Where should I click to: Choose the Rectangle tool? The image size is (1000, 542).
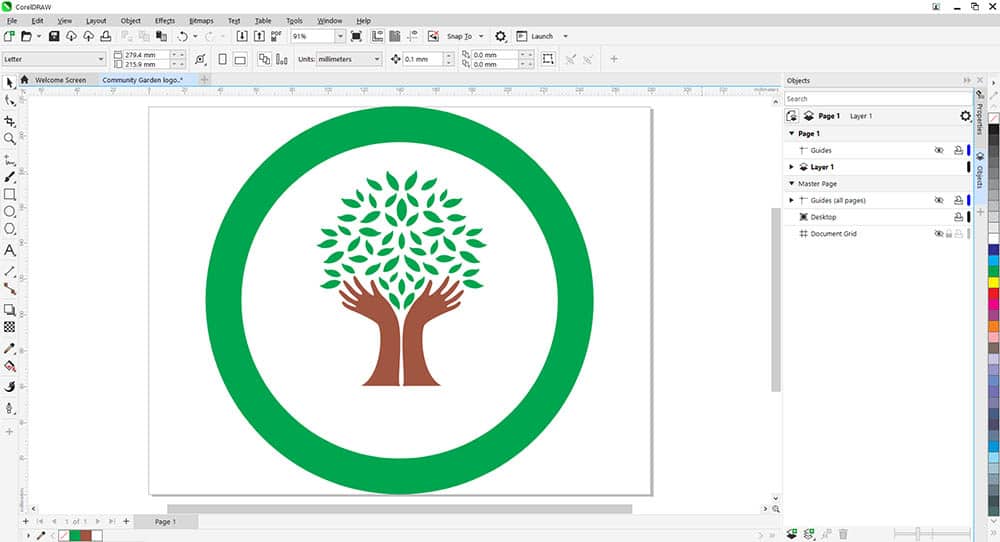pos(10,194)
